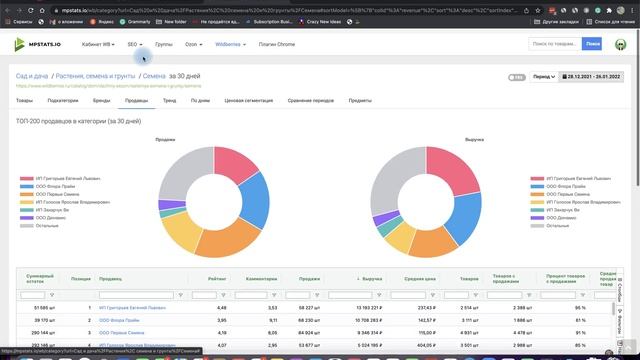Click the blue segment in Продажи donut

256,200
